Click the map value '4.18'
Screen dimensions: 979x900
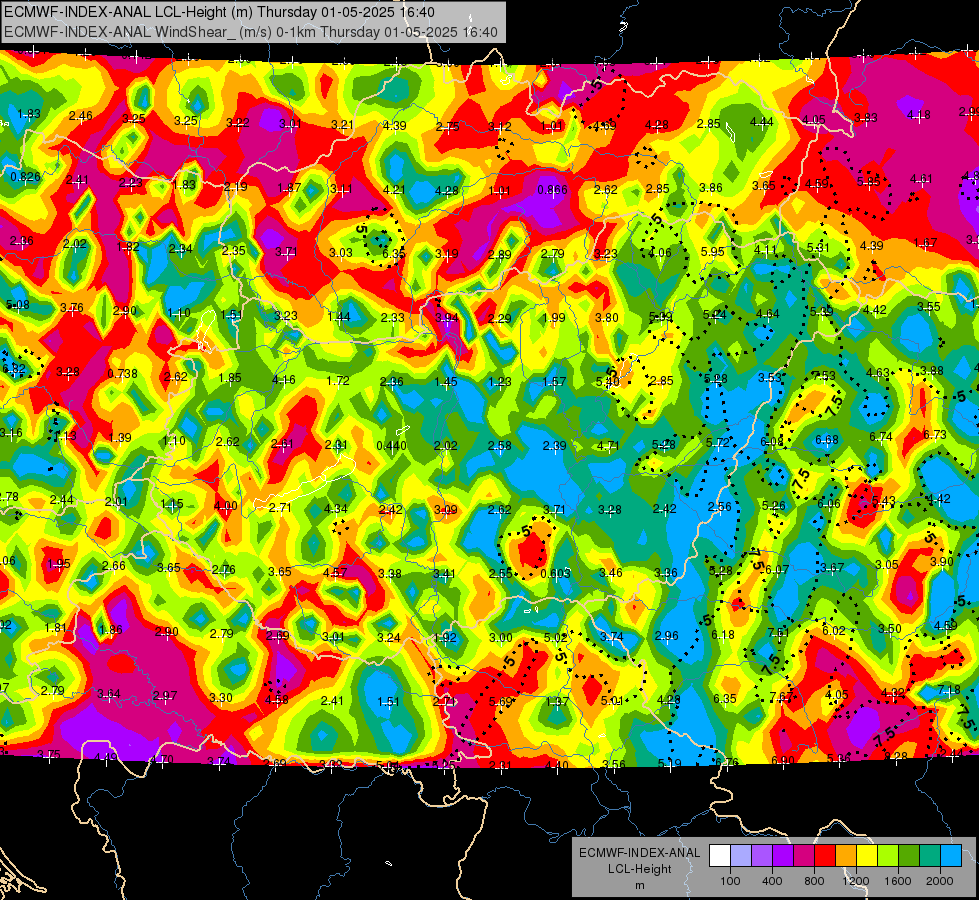click(918, 115)
